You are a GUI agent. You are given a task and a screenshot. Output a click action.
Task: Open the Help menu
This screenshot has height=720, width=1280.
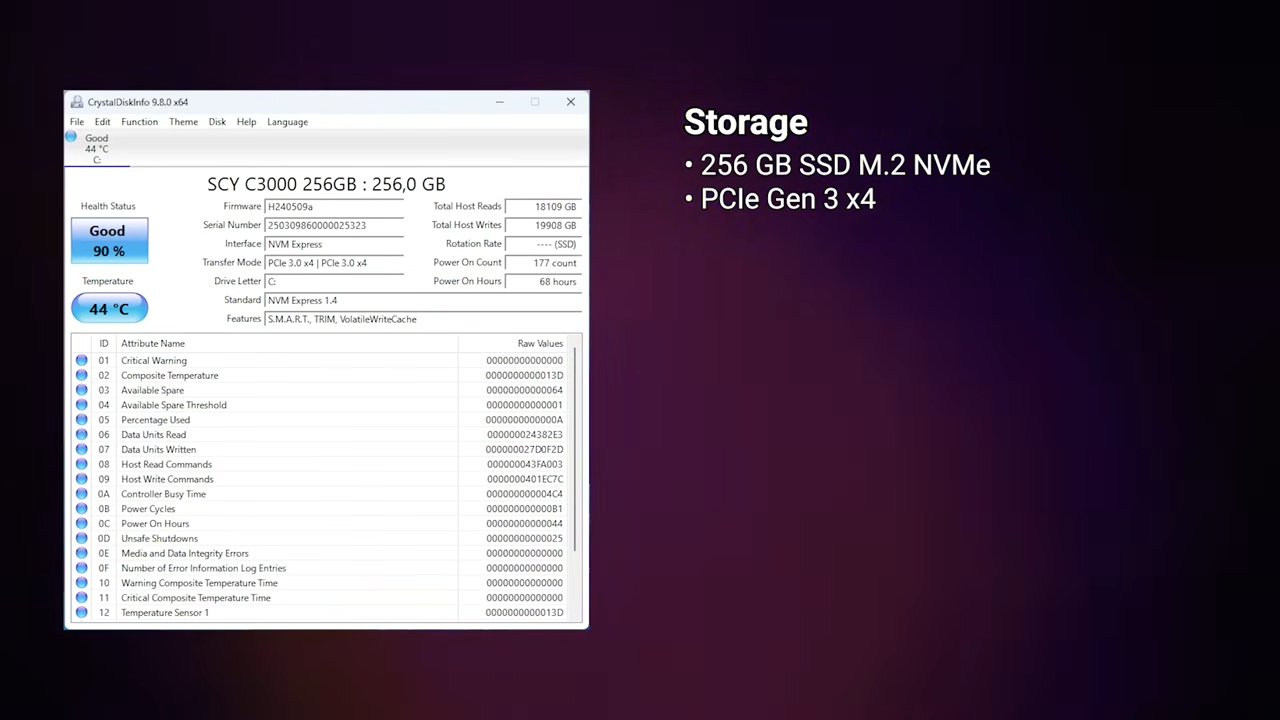247,122
